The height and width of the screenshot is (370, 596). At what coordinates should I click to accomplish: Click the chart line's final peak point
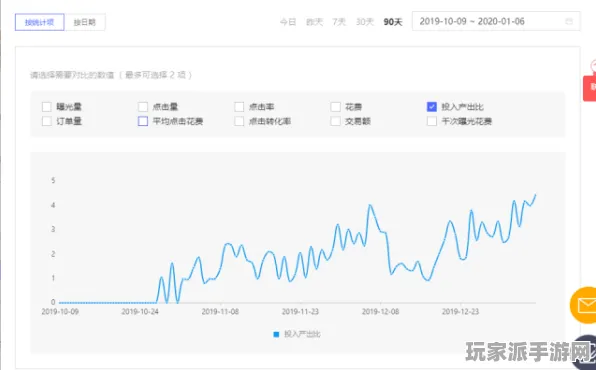535,195
